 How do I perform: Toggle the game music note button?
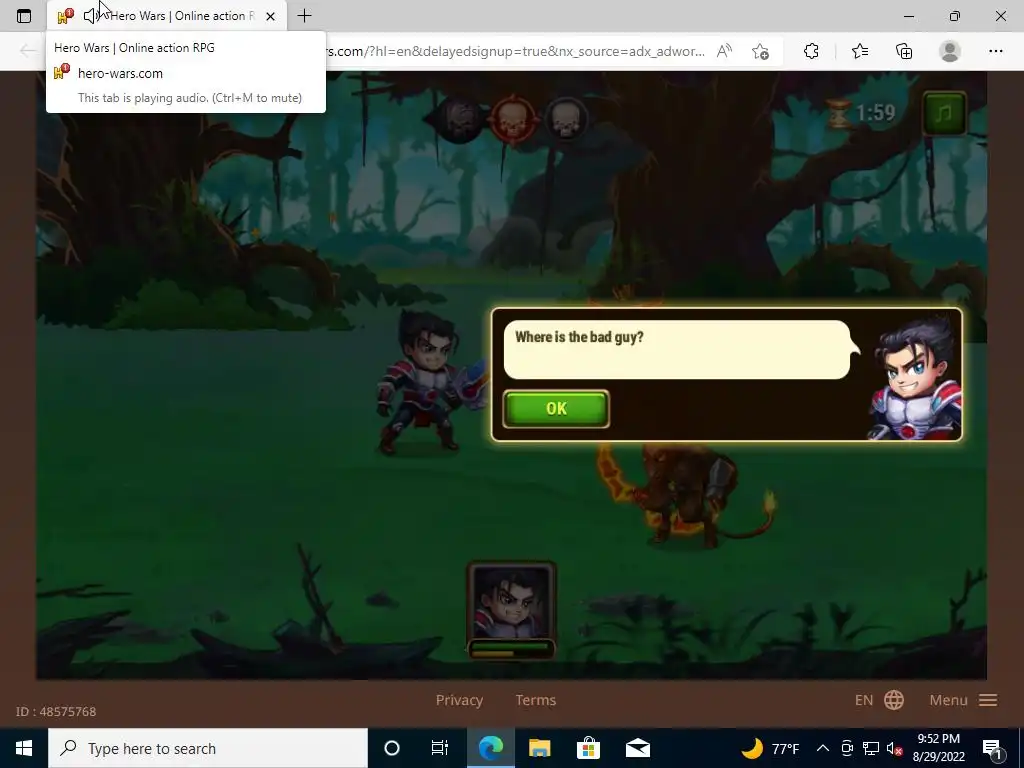coord(944,114)
